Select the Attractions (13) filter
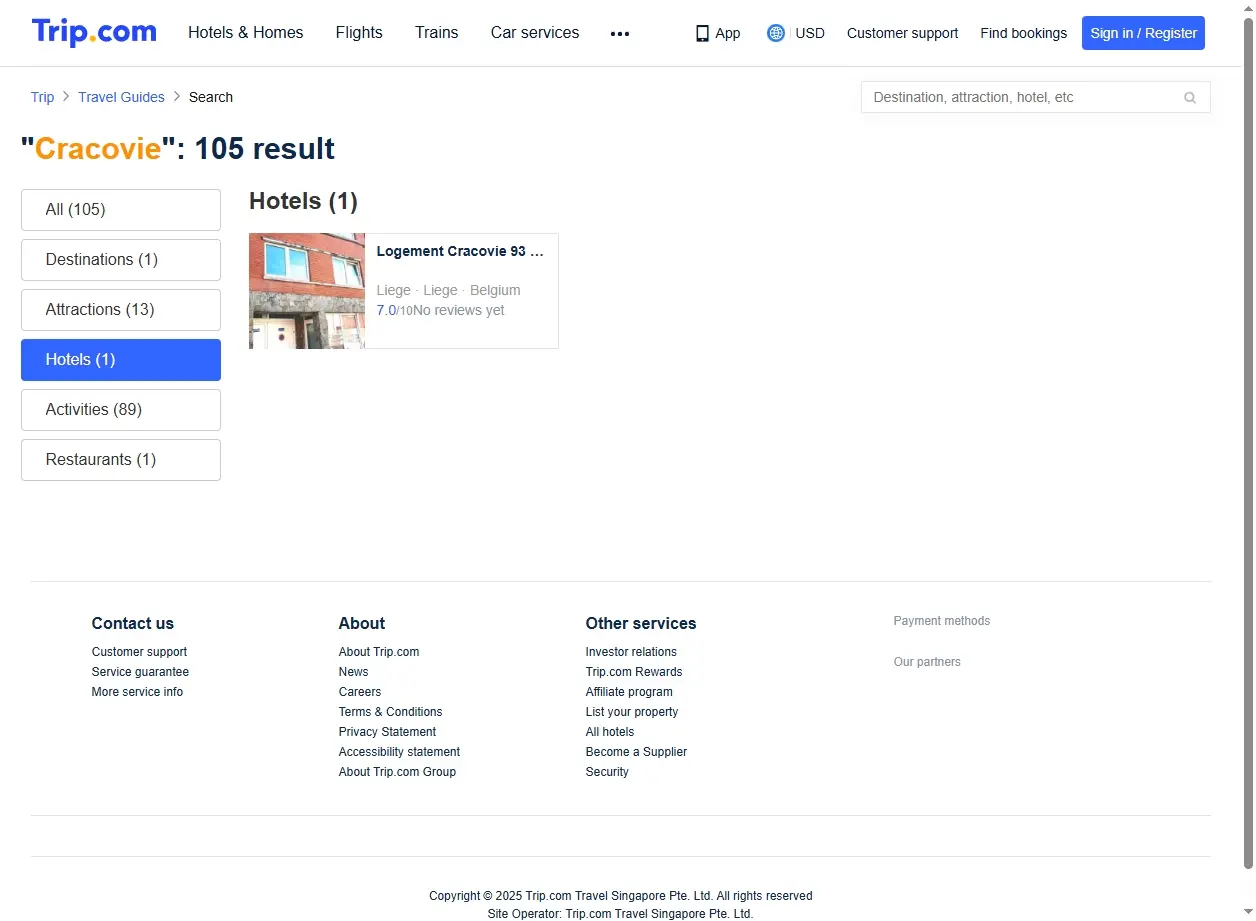This screenshot has width=1256, height=921. (121, 310)
